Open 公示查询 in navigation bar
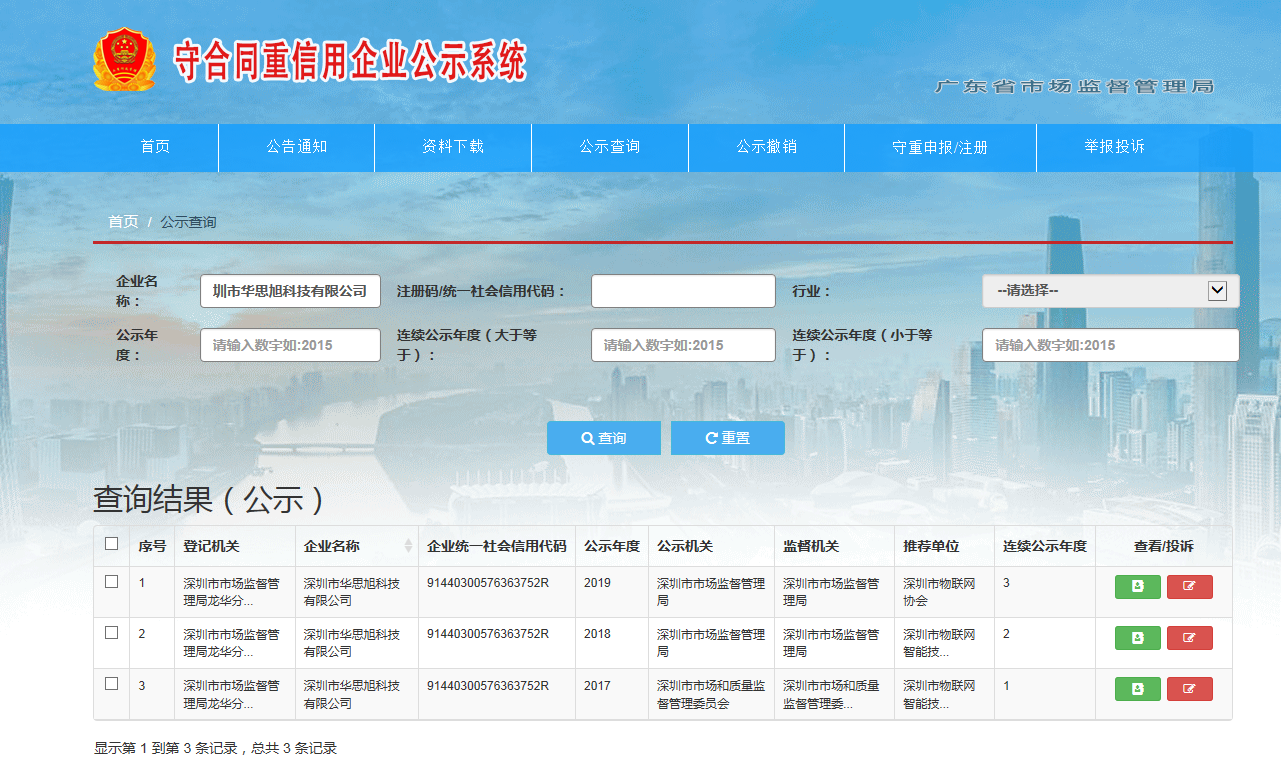Viewport: 1281px width, 770px height. (x=609, y=147)
